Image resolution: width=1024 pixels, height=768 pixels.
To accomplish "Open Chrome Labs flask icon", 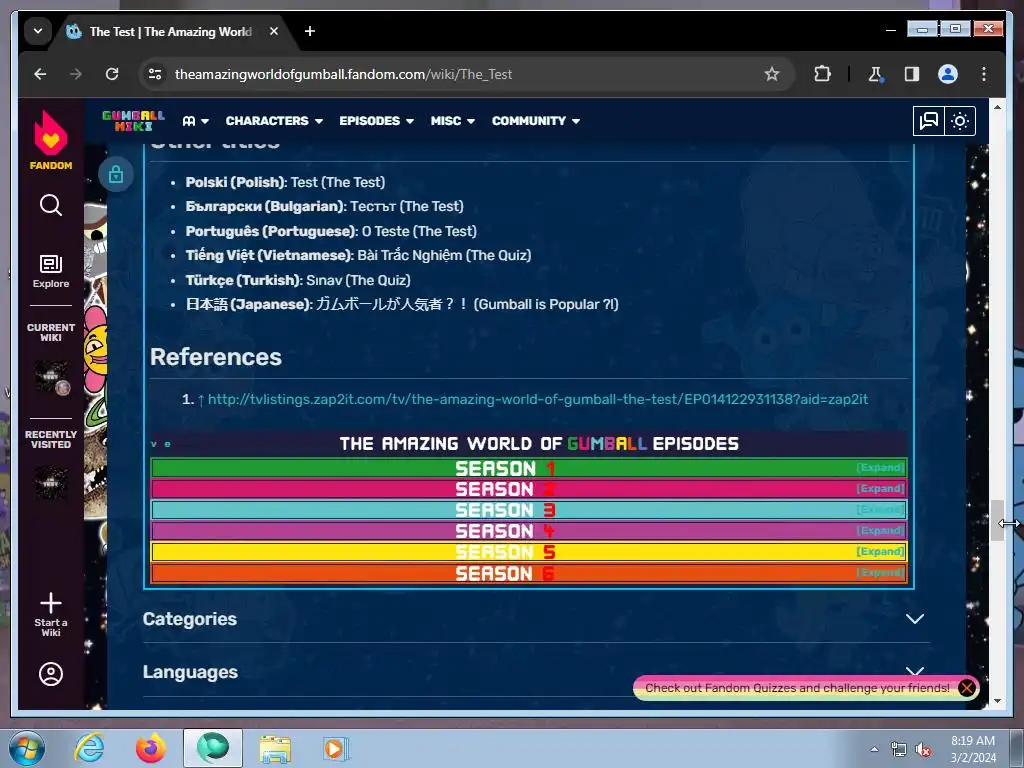I will tap(875, 74).
